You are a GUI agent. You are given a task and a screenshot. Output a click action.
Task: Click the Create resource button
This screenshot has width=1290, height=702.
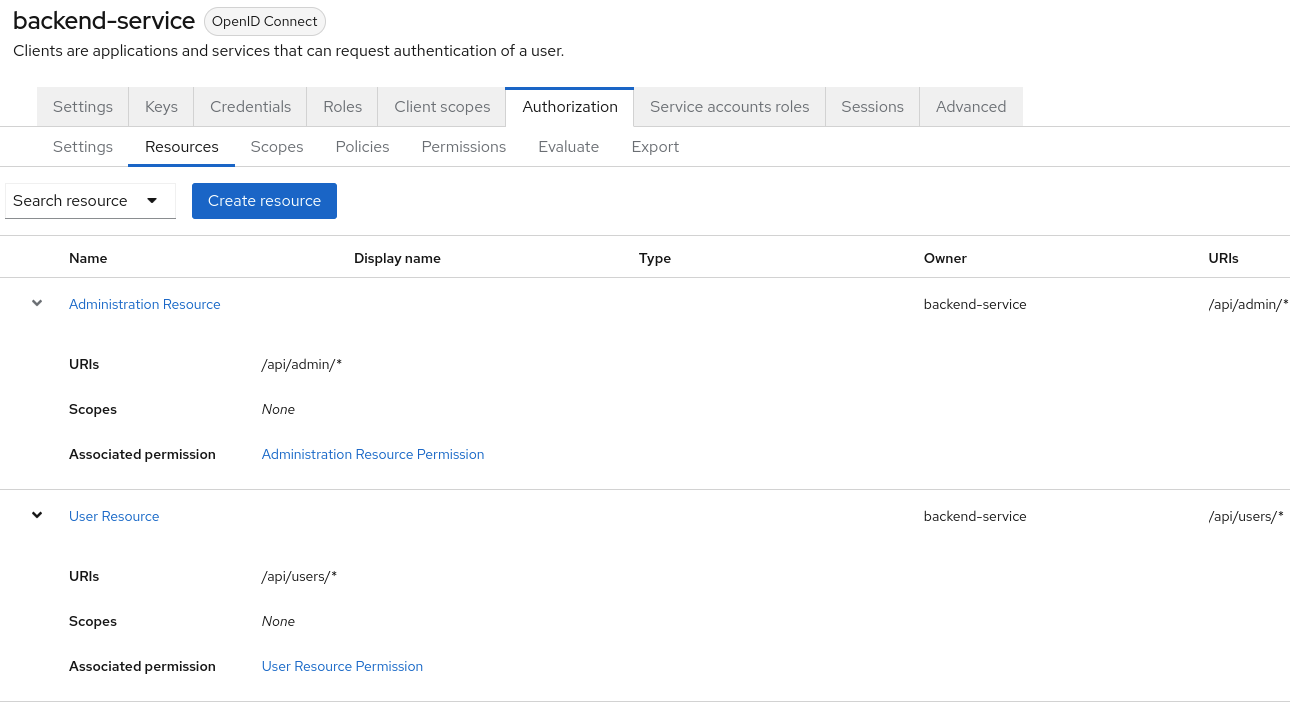coord(264,201)
